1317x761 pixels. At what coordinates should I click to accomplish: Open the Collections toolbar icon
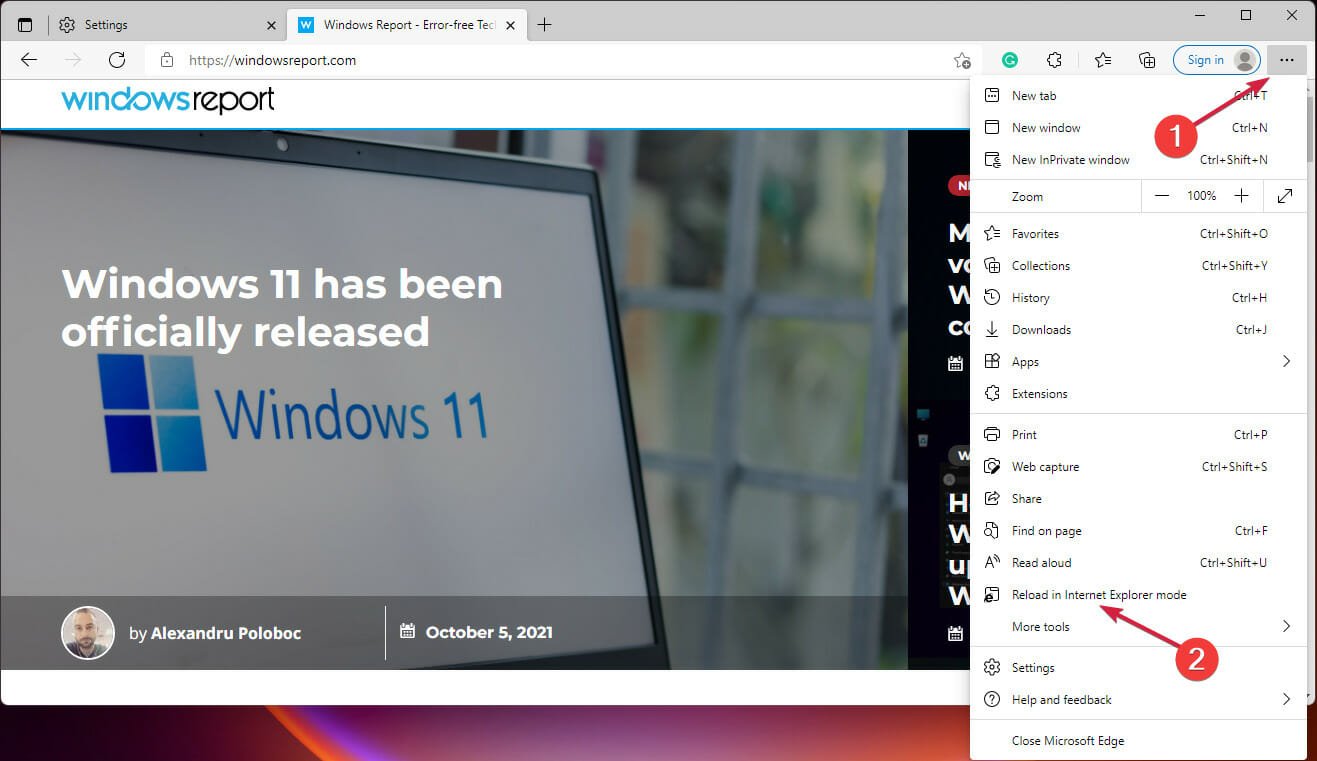[x=1147, y=60]
